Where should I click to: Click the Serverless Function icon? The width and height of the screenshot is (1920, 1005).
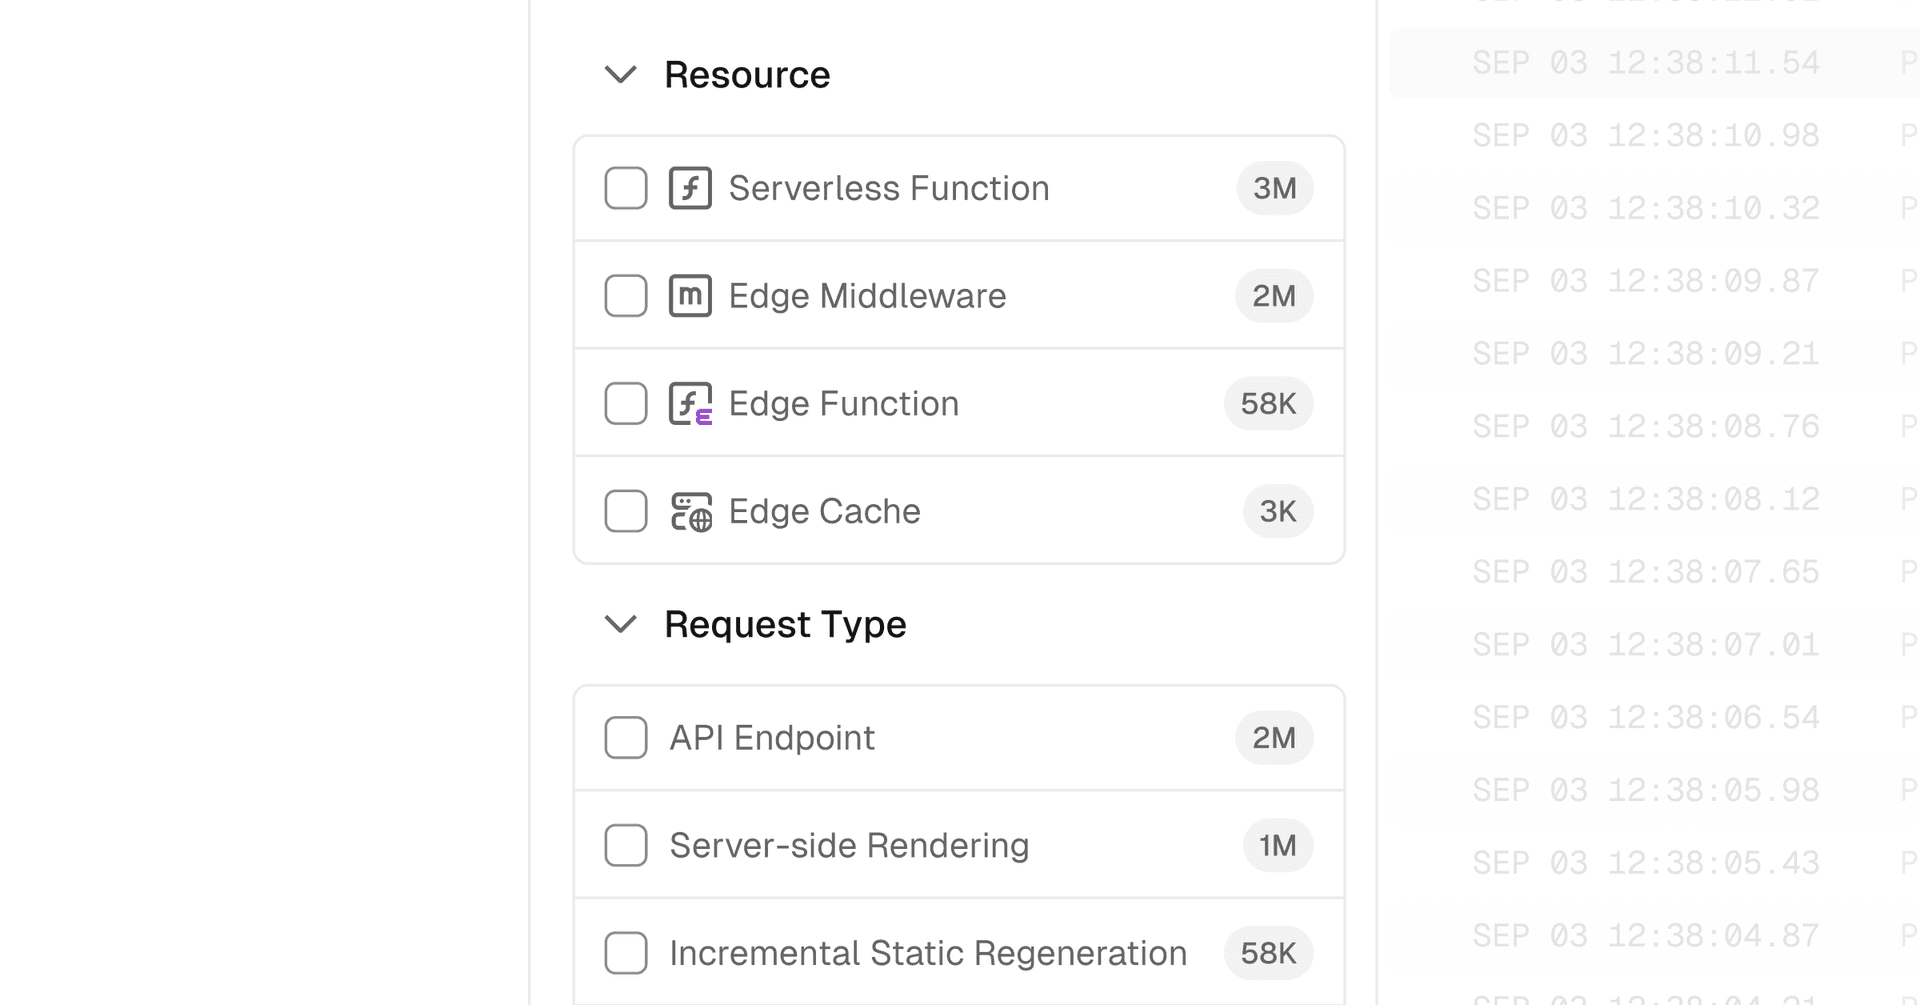click(690, 188)
